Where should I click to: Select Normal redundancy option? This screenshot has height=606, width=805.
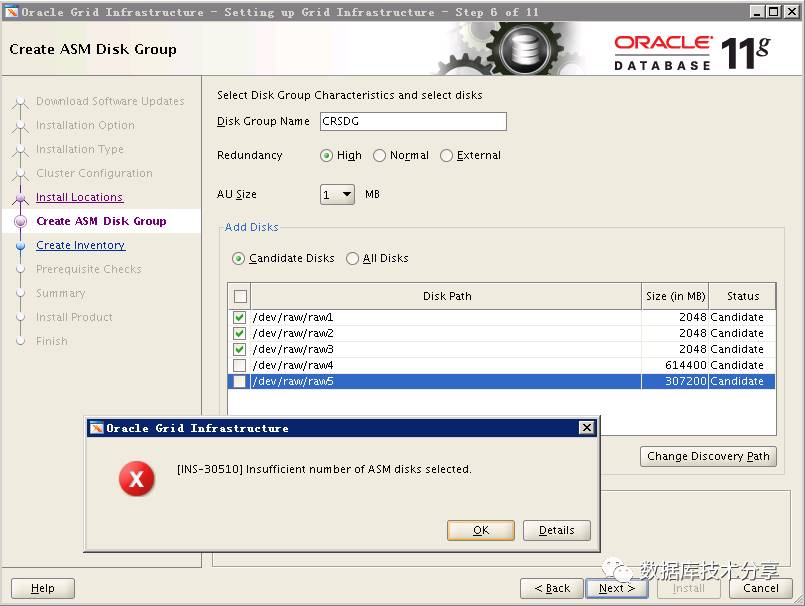tap(380, 156)
